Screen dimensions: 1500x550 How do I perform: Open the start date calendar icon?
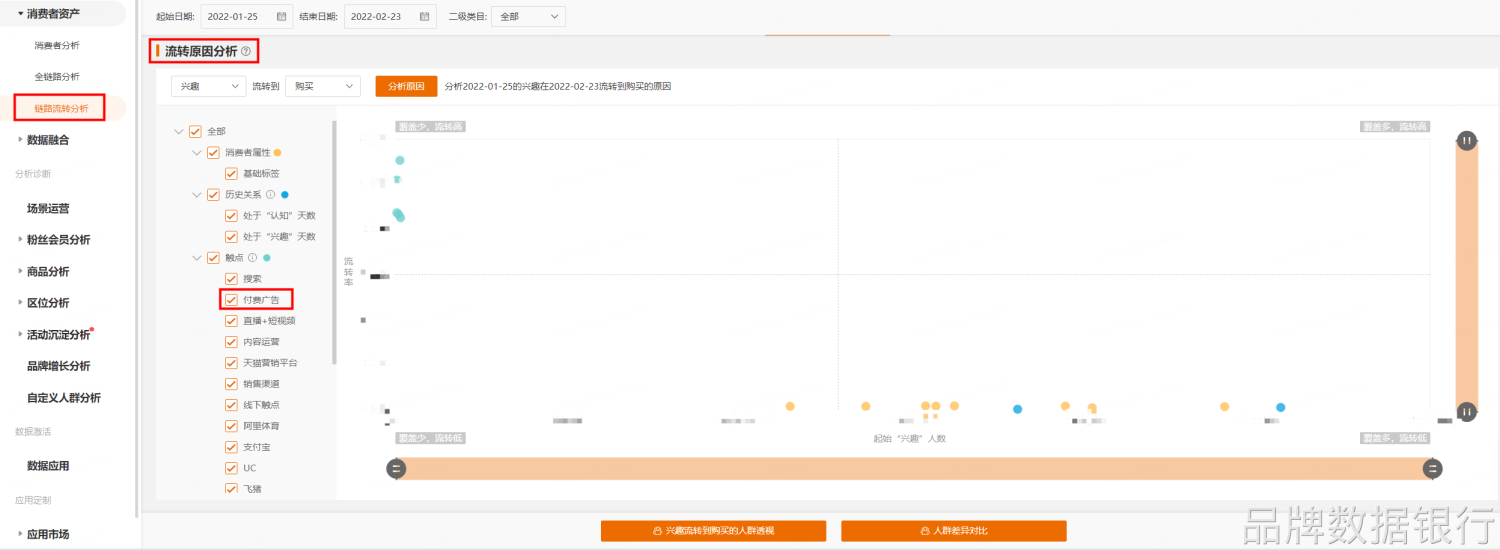[x=281, y=17]
